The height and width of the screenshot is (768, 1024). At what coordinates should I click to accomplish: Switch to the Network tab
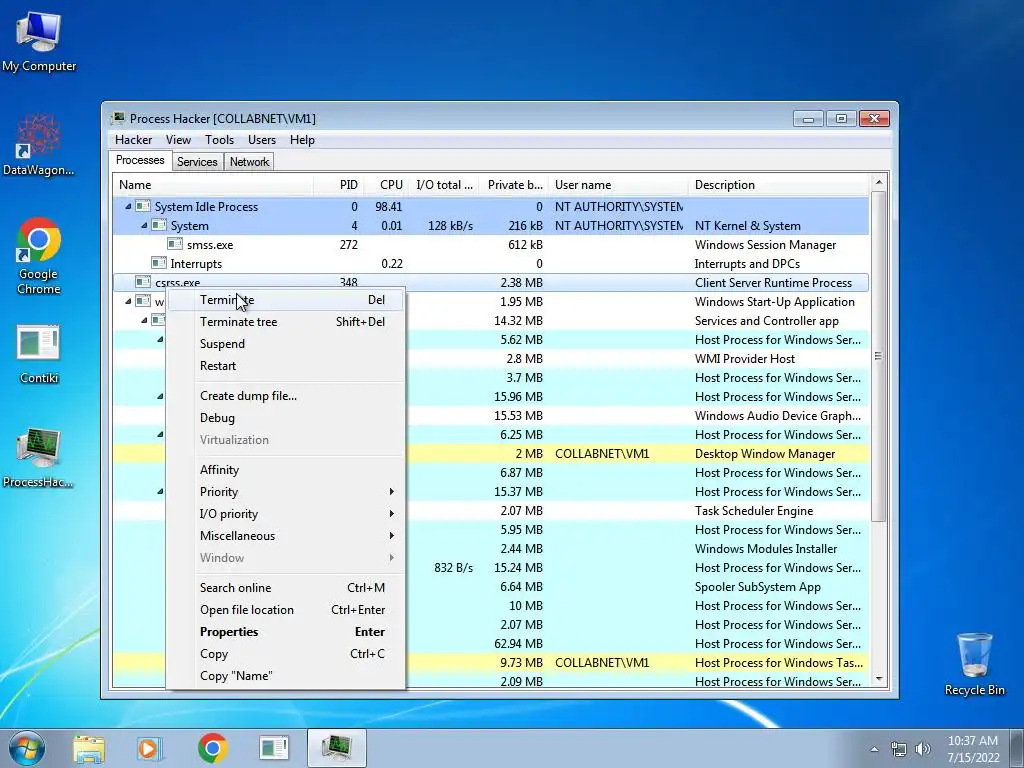(x=249, y=162)
